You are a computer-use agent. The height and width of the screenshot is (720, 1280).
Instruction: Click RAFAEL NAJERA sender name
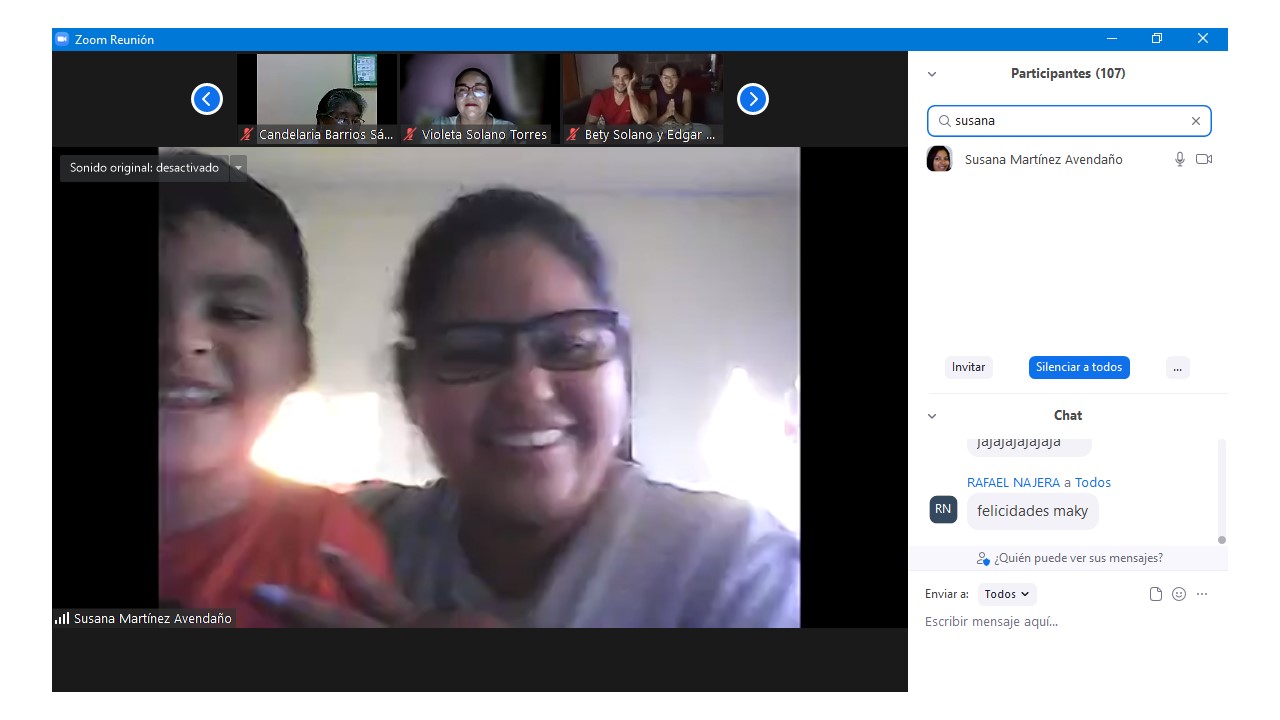click(1013, 482)
